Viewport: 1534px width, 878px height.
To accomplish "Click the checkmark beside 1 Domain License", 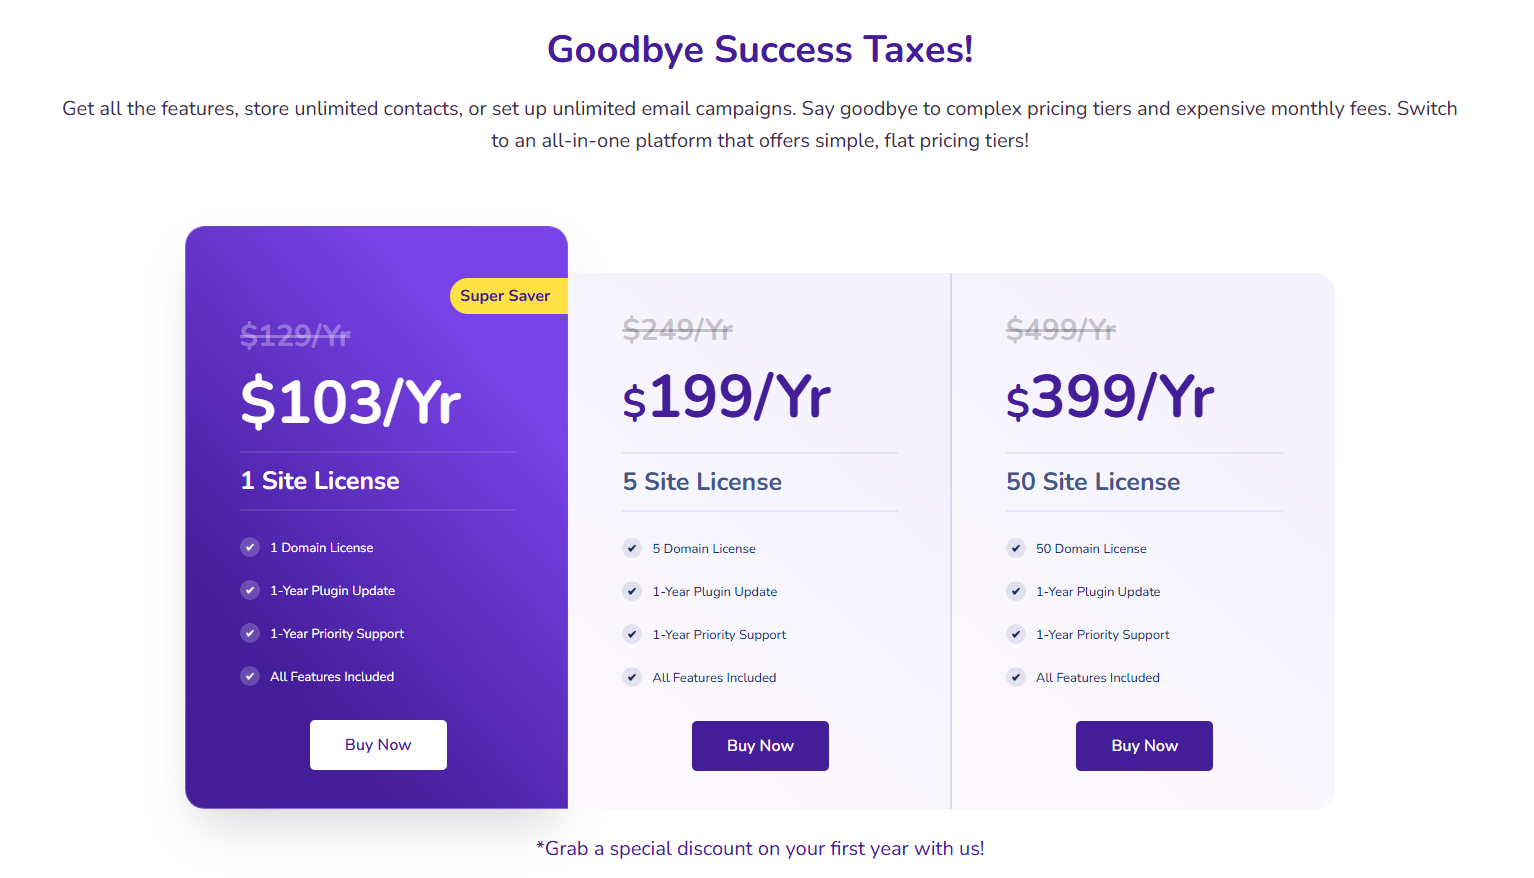I will 250,547.
